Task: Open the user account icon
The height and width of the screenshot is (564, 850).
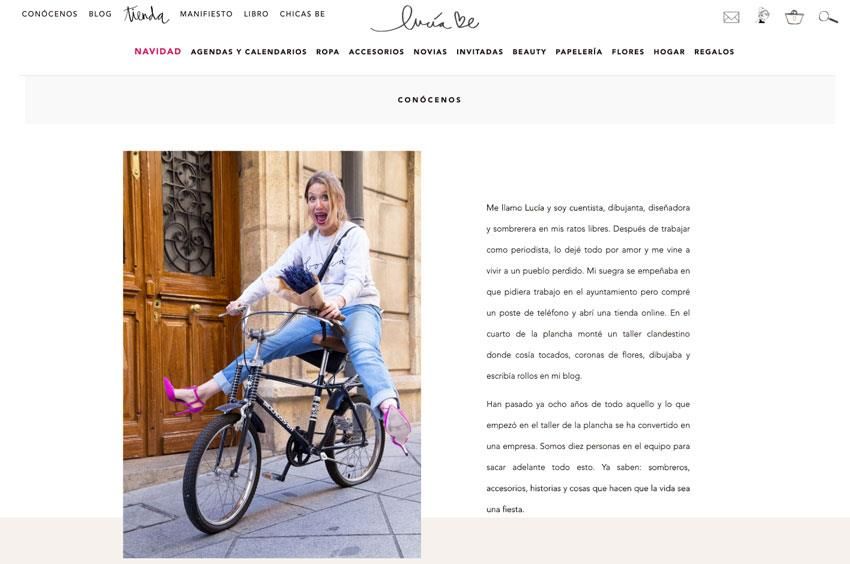Action: (763, 16)
